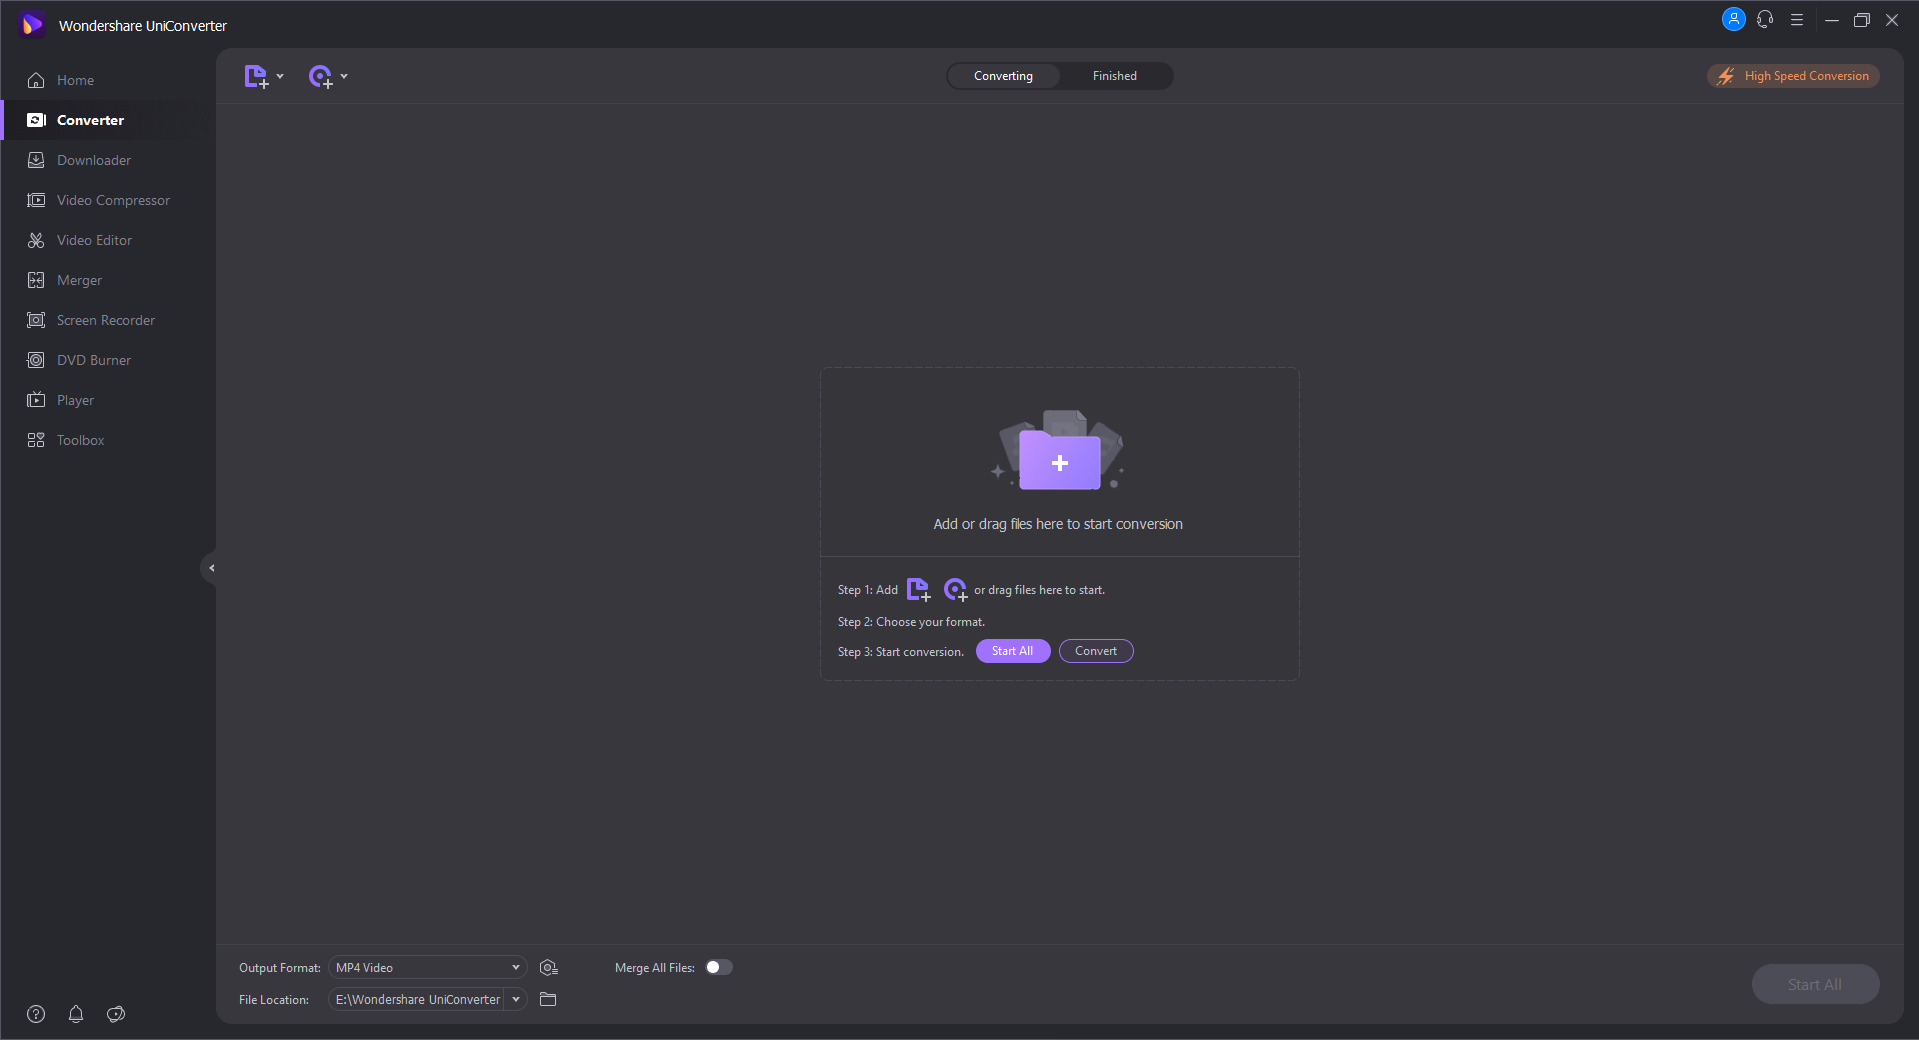Open the Home section icon
The height and width of the screenshot is (1040, 1919).
click(x=36, y=80)
